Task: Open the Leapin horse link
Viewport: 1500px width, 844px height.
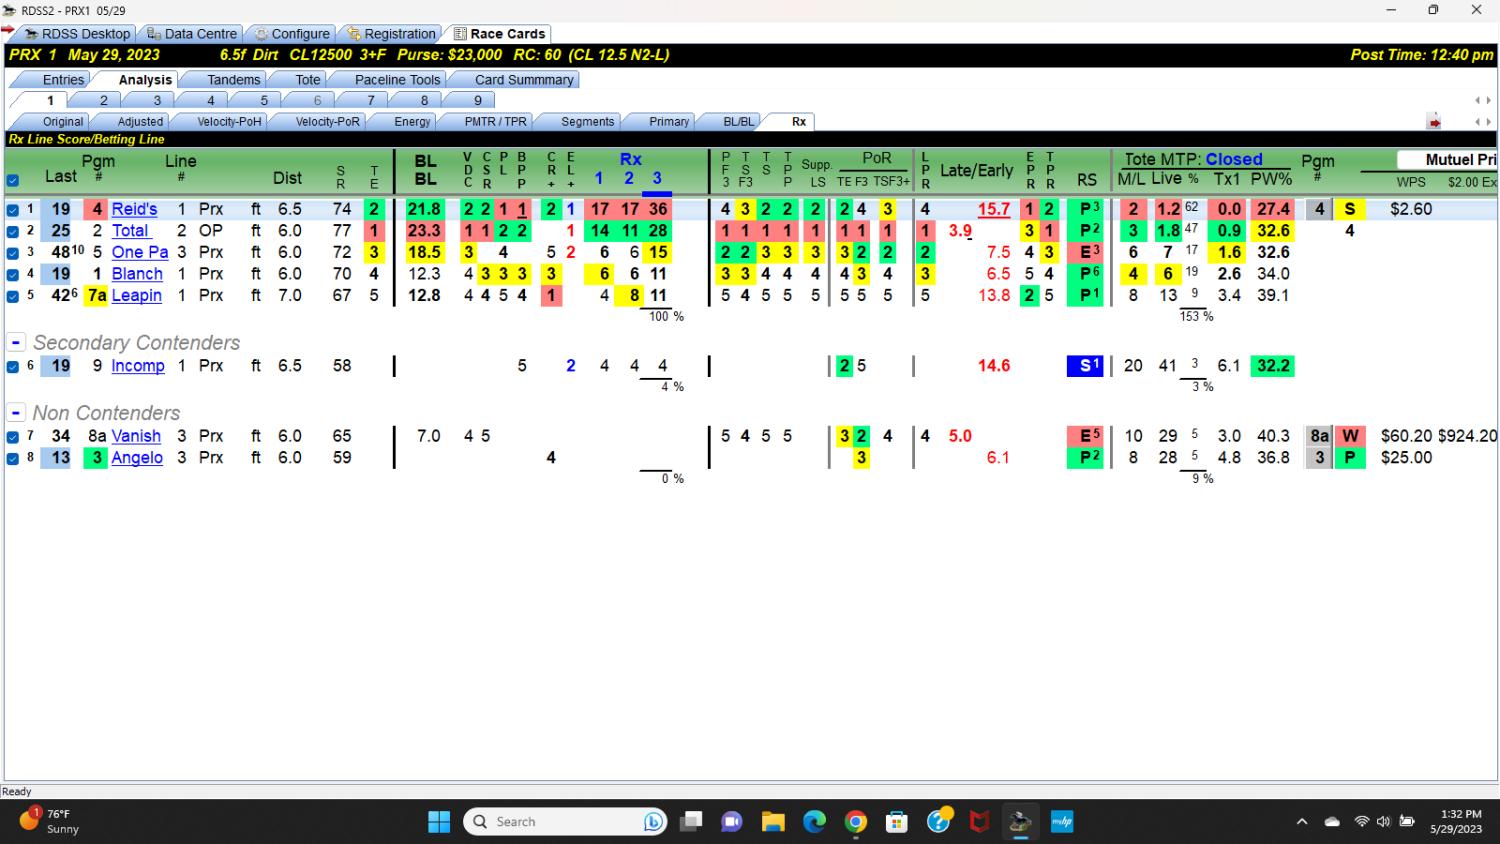Action: point(137,296)
